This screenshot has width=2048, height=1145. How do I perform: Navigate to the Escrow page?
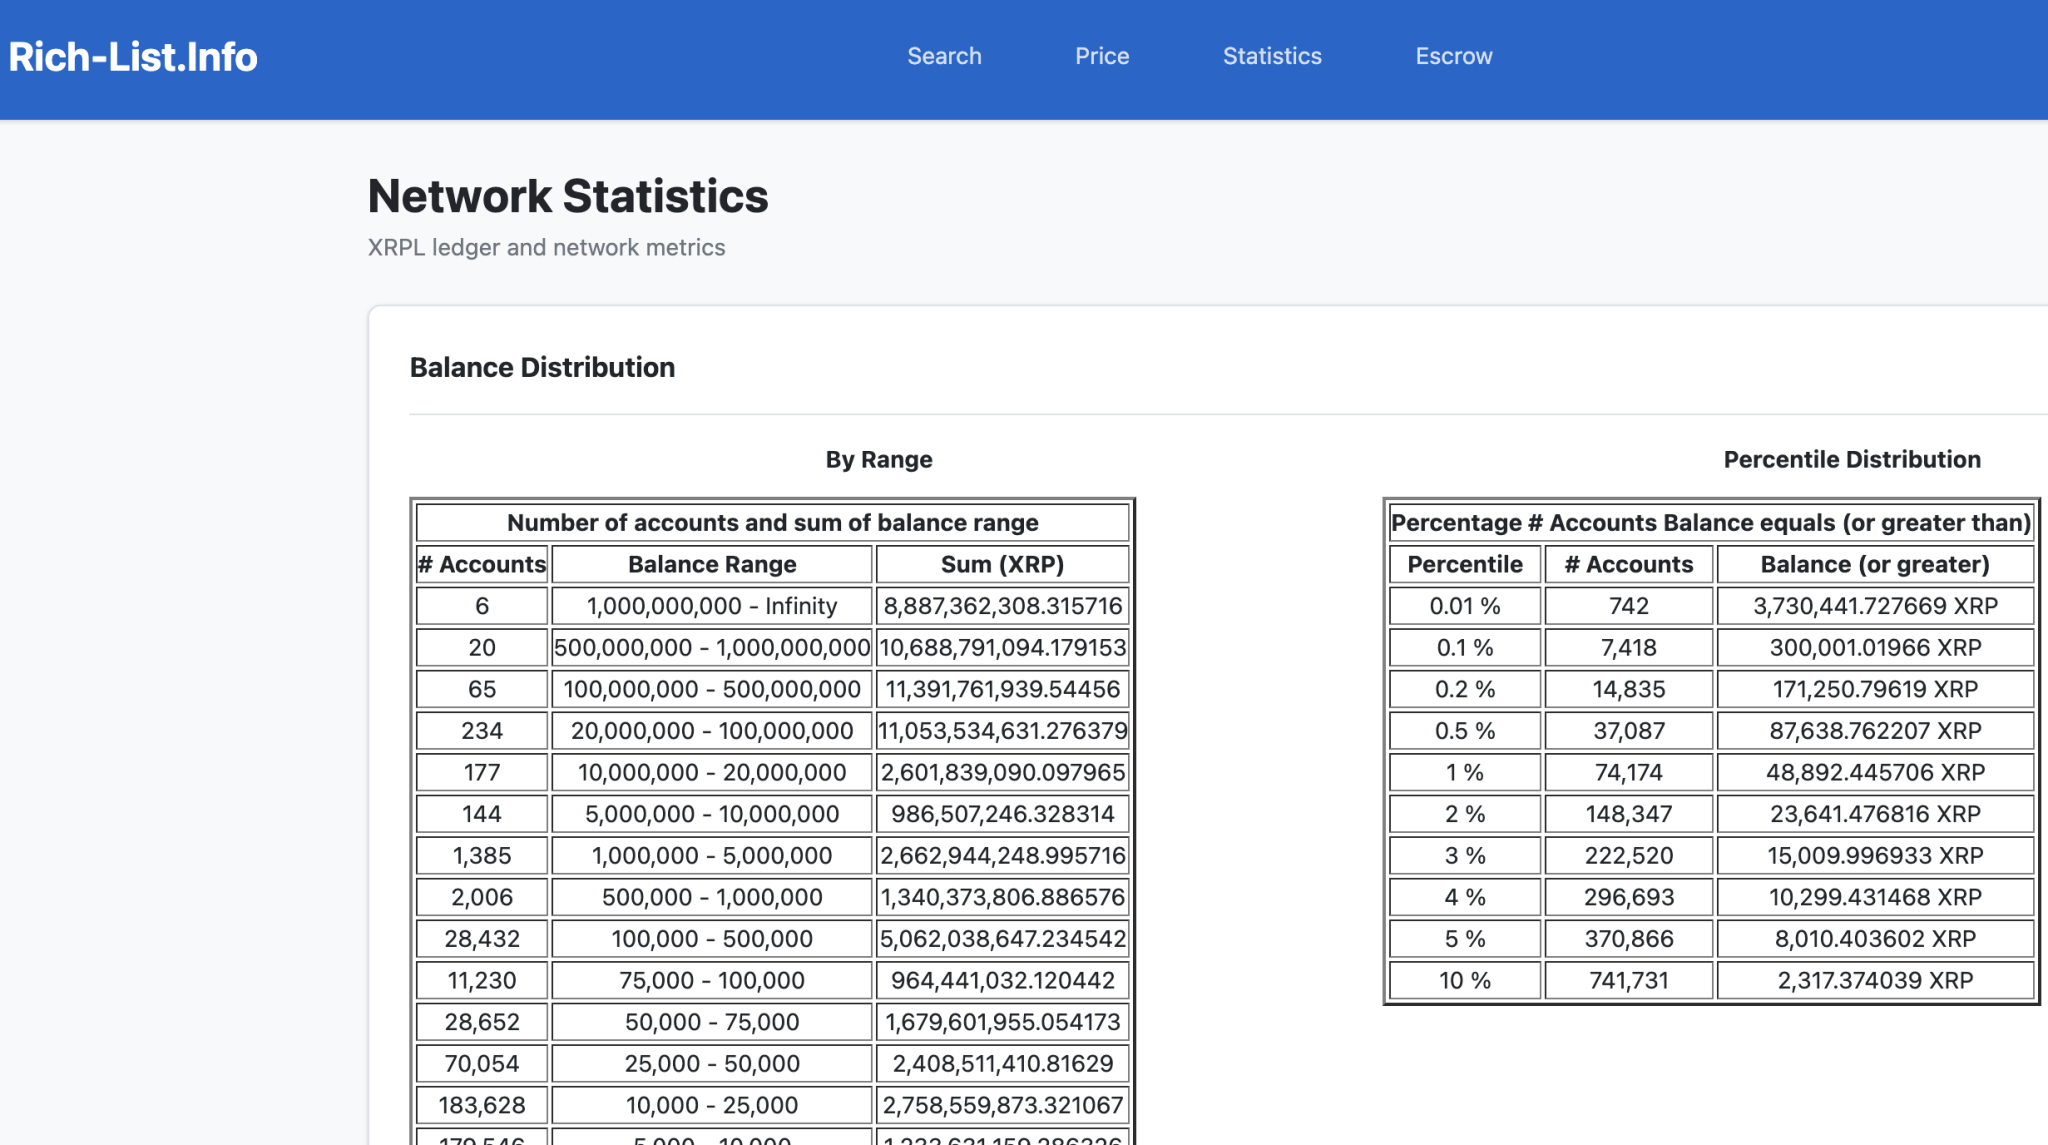(x=1453, y=56)
